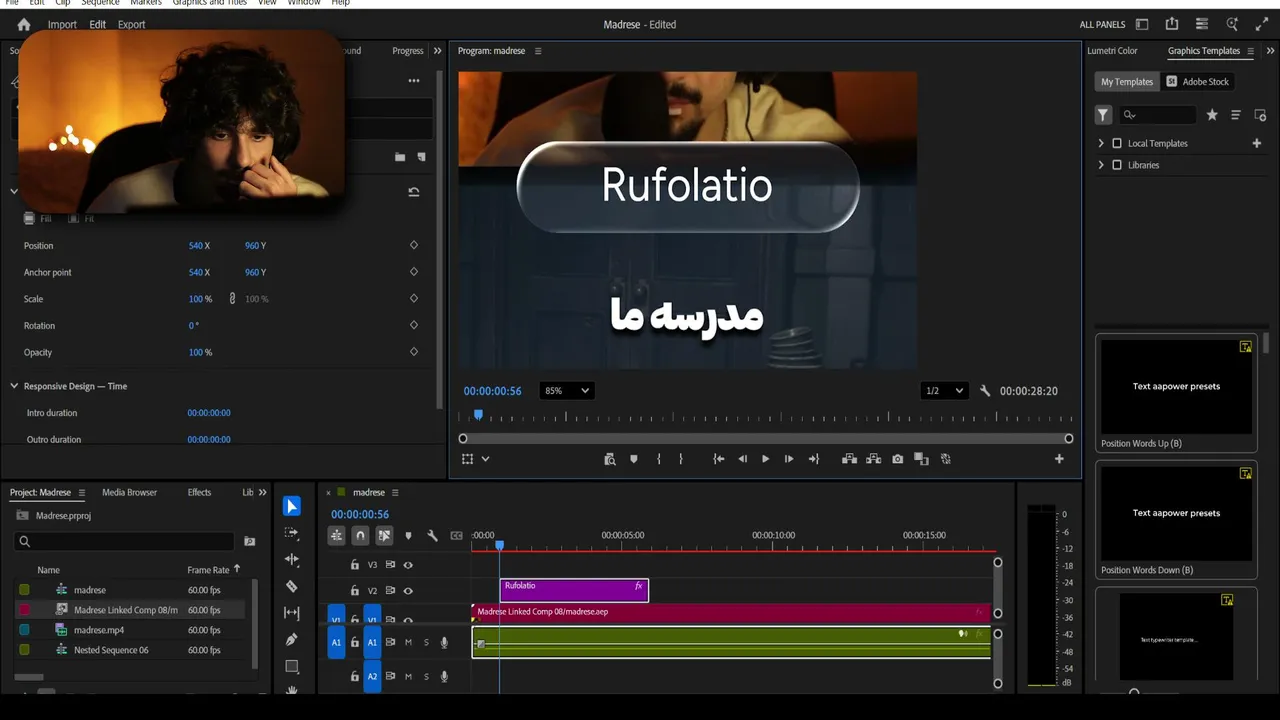Image resolution: width=1280 pixels, height=720 pixels.
Task: Show overflow tabs beside Graphics Templates
Action: 1271,51
